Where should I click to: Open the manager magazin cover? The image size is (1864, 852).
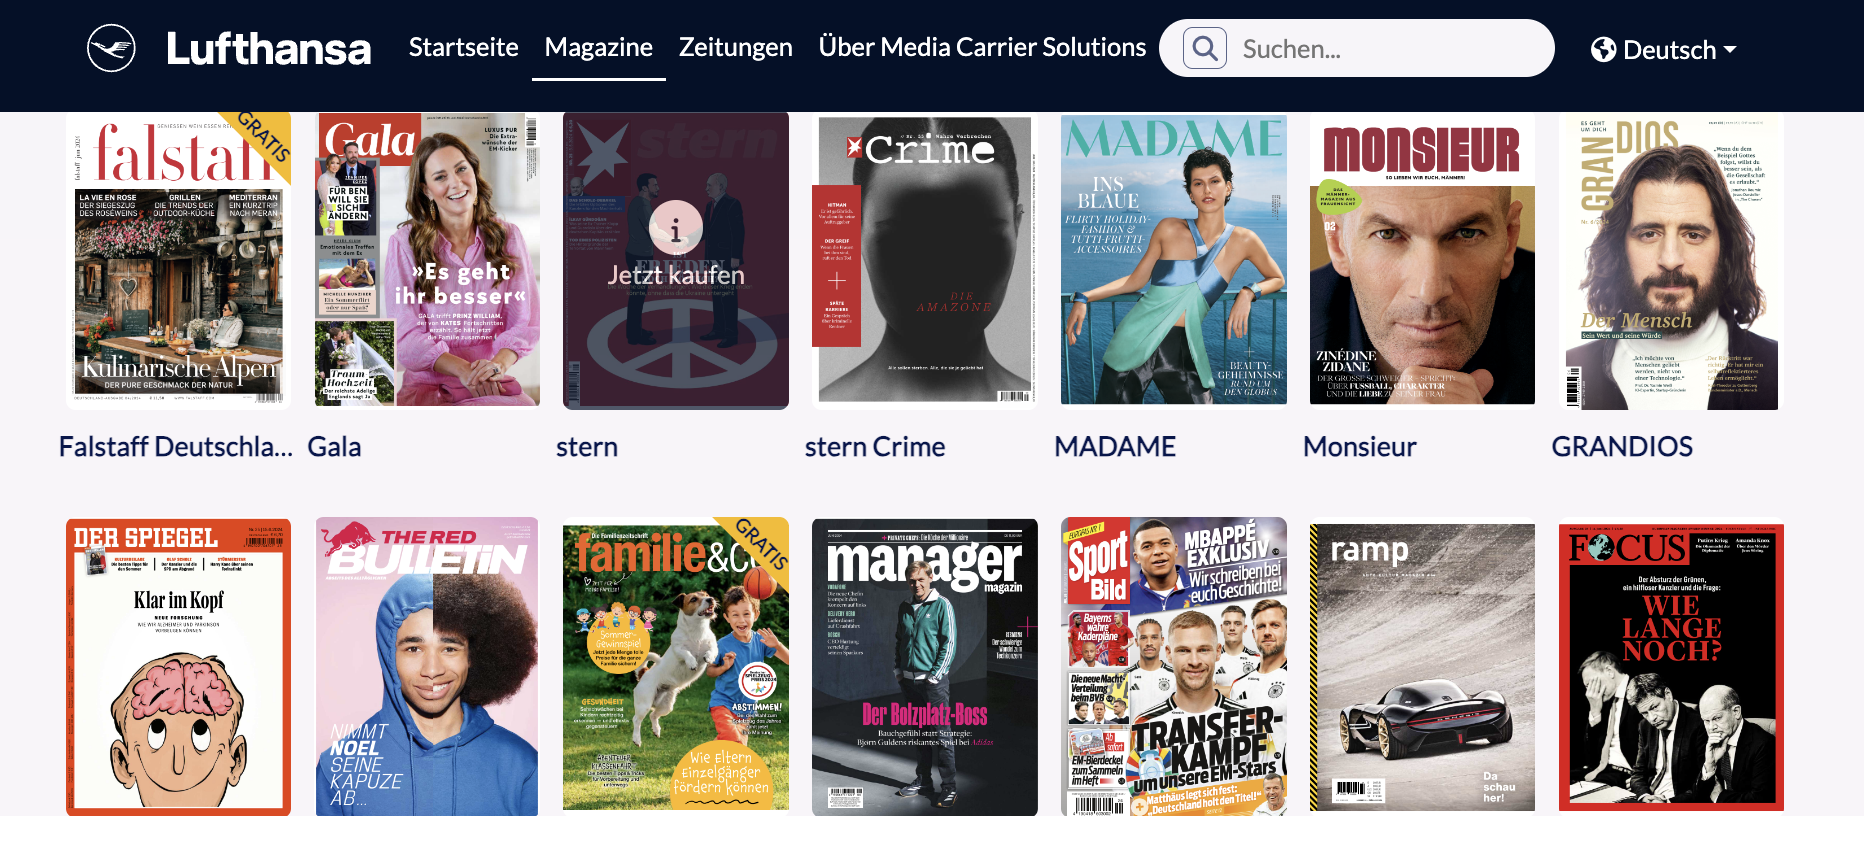[x=925, y=666]
